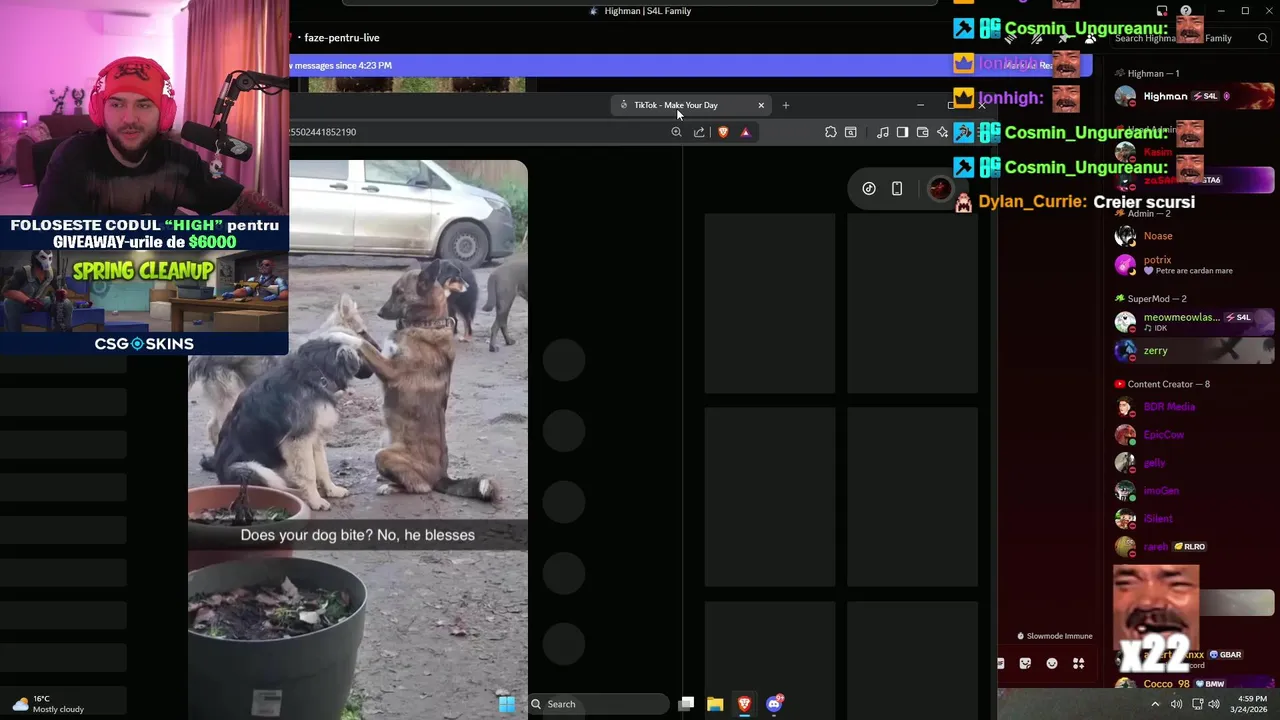The height and width of the screenshot is (720, 1280).
Task: Select member Highman in member list
Action: pyautogui.click(x=1194, y=96)
